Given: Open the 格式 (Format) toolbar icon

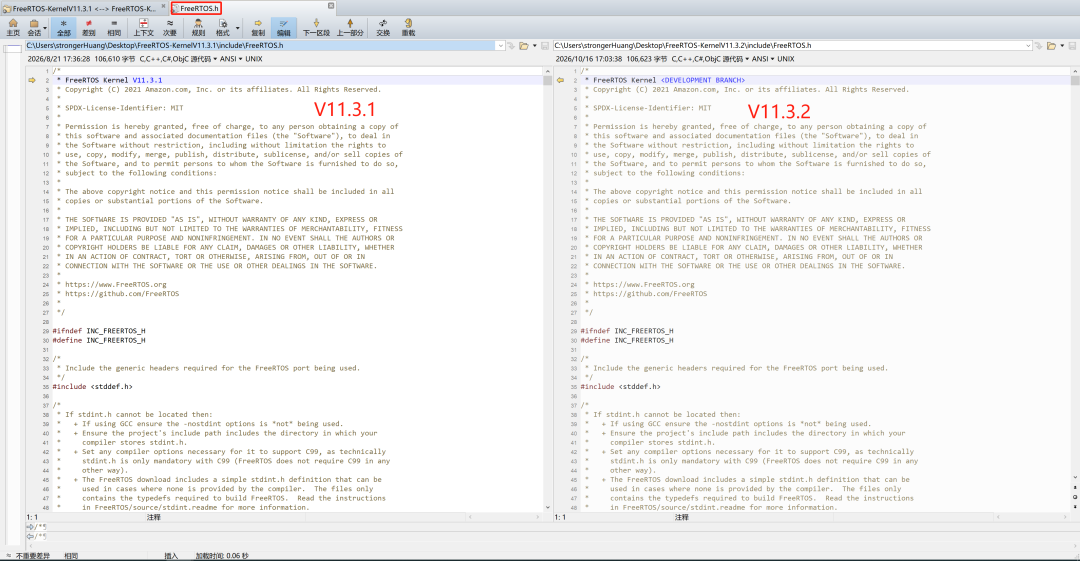Looking at the screenshot, I should [222, 28].
